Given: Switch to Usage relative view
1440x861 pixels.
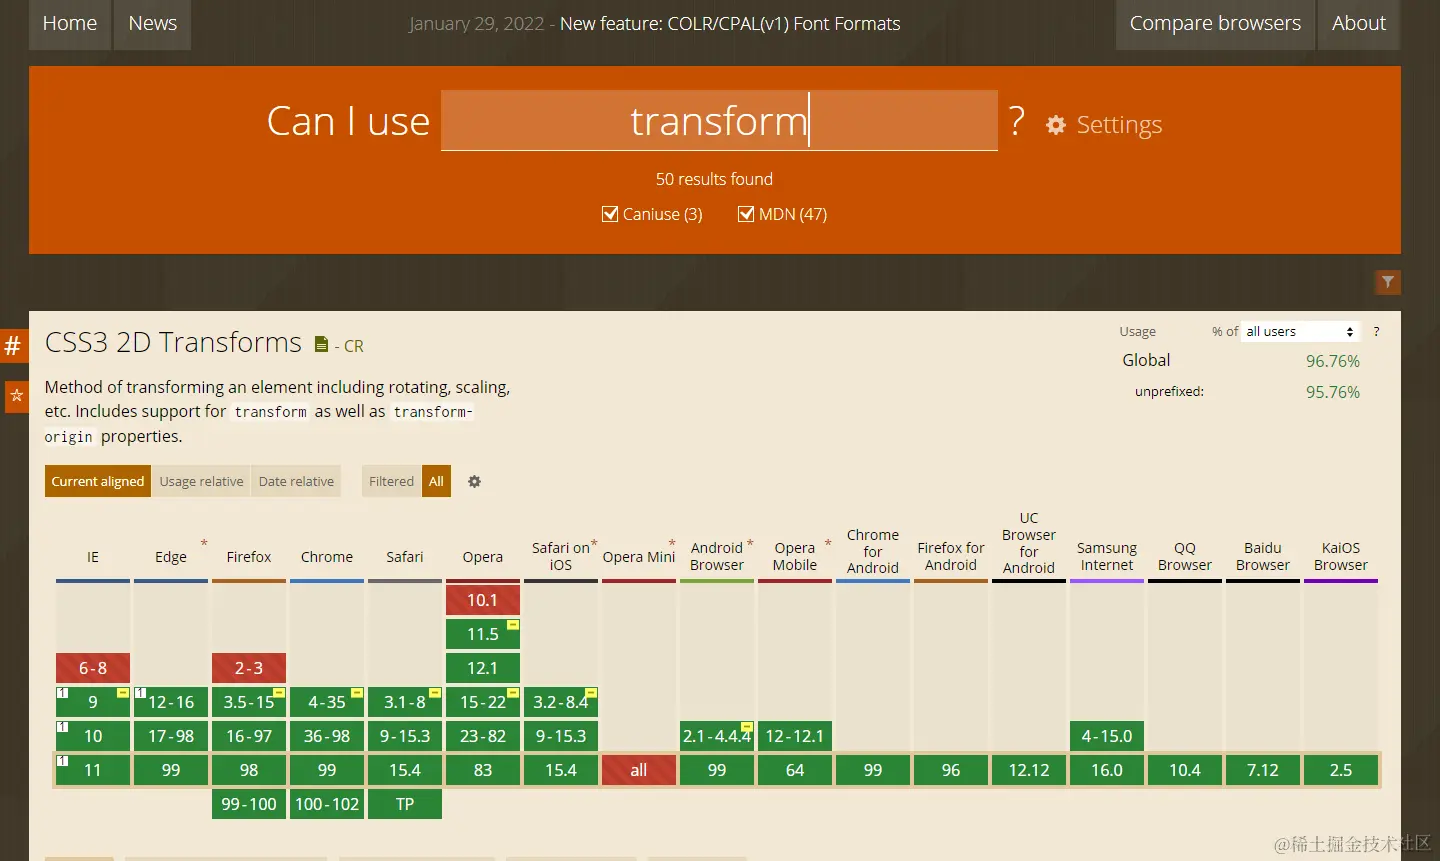Looking at the screenshot, I should coord(201,481).
